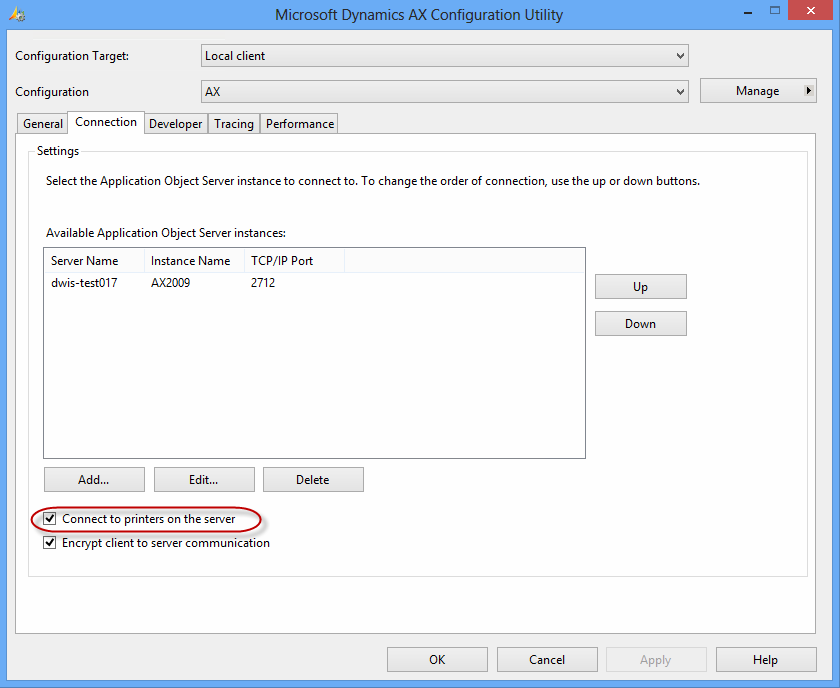Go to the Performance tab
The width and height of the screenshot is (840, 688).
click(x=299, y=124)
